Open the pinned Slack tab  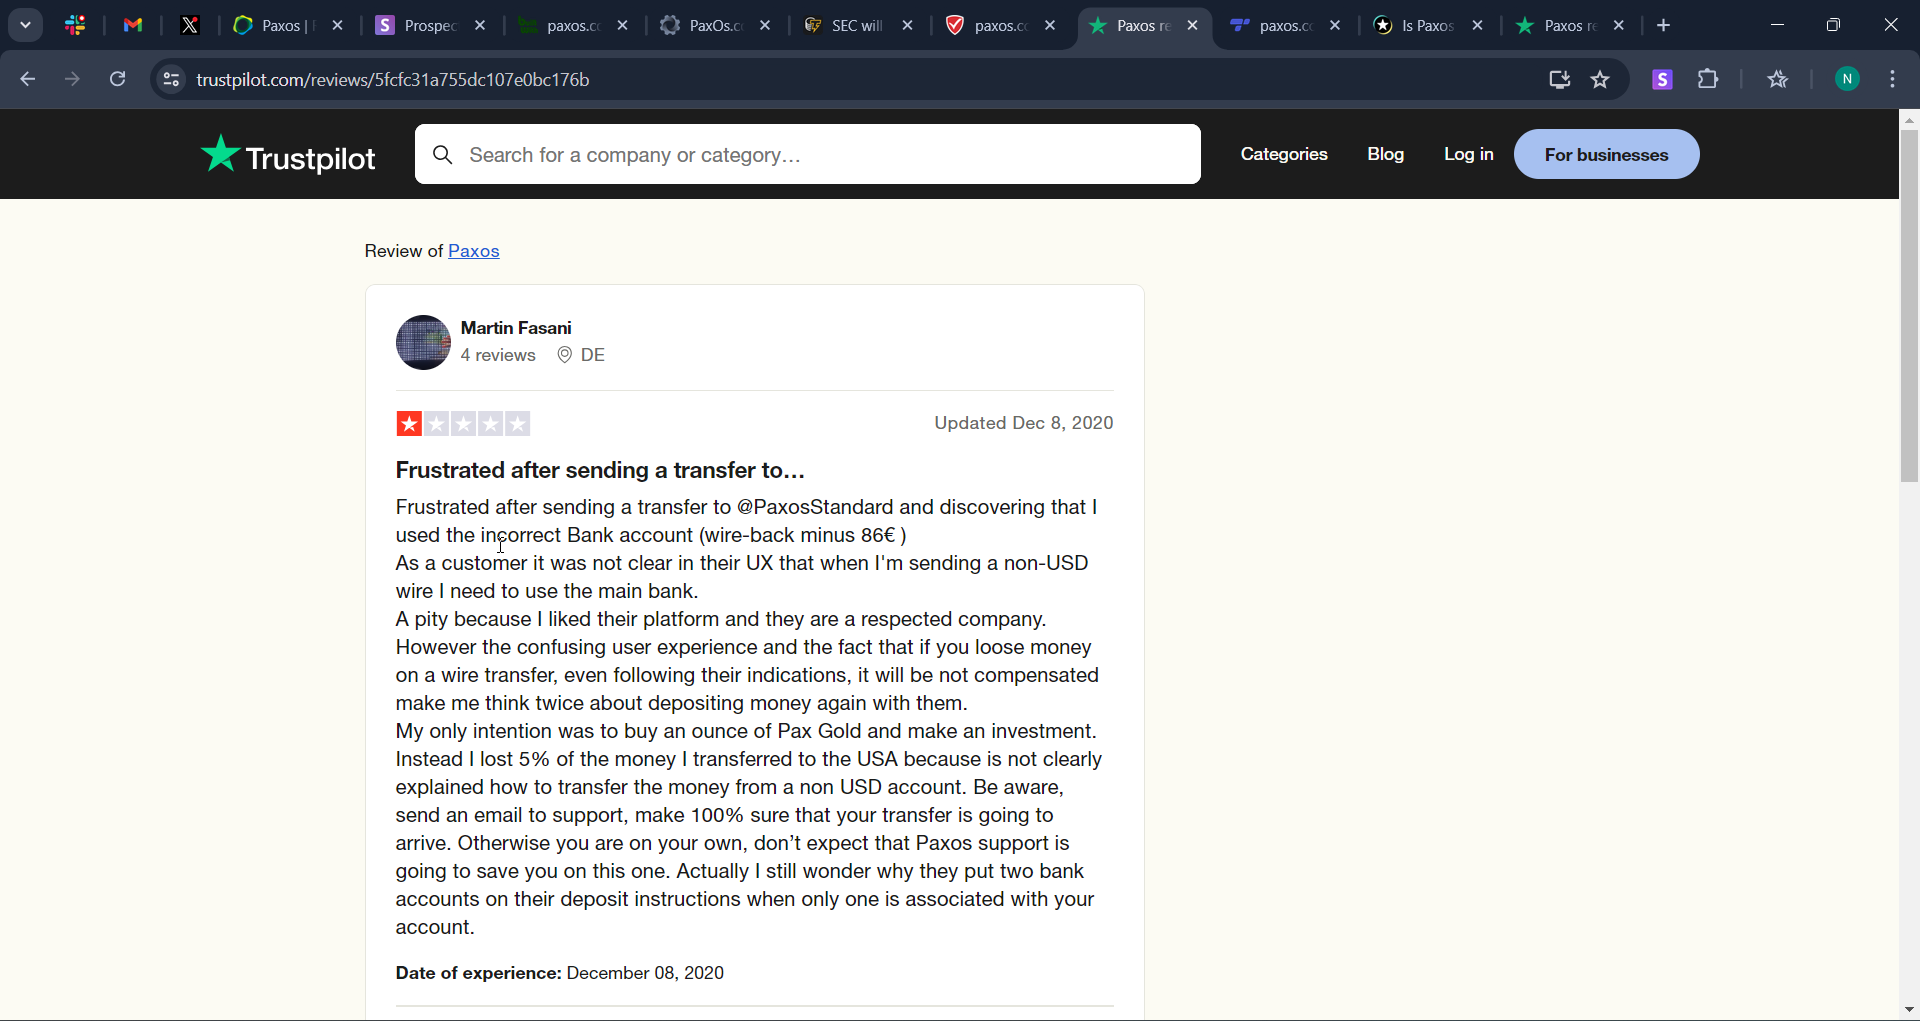[75, 25]
